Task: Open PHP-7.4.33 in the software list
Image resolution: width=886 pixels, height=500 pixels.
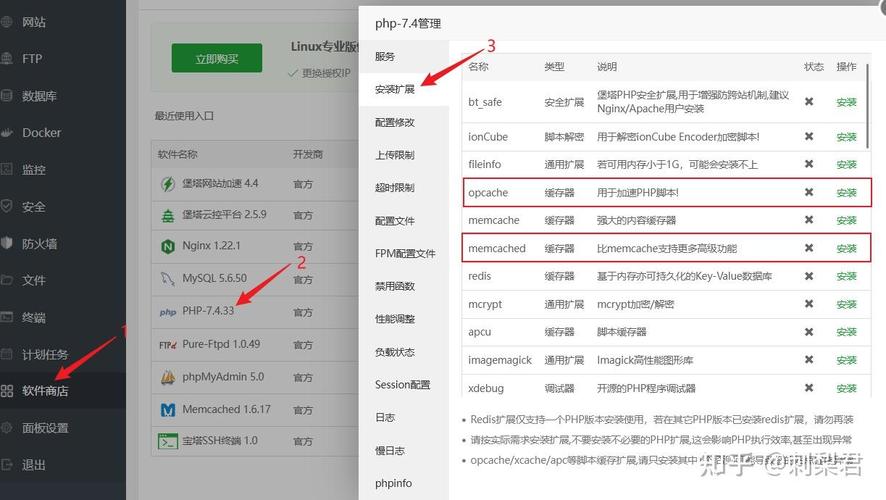Action: pyautogui.click(x=208, y=311)
